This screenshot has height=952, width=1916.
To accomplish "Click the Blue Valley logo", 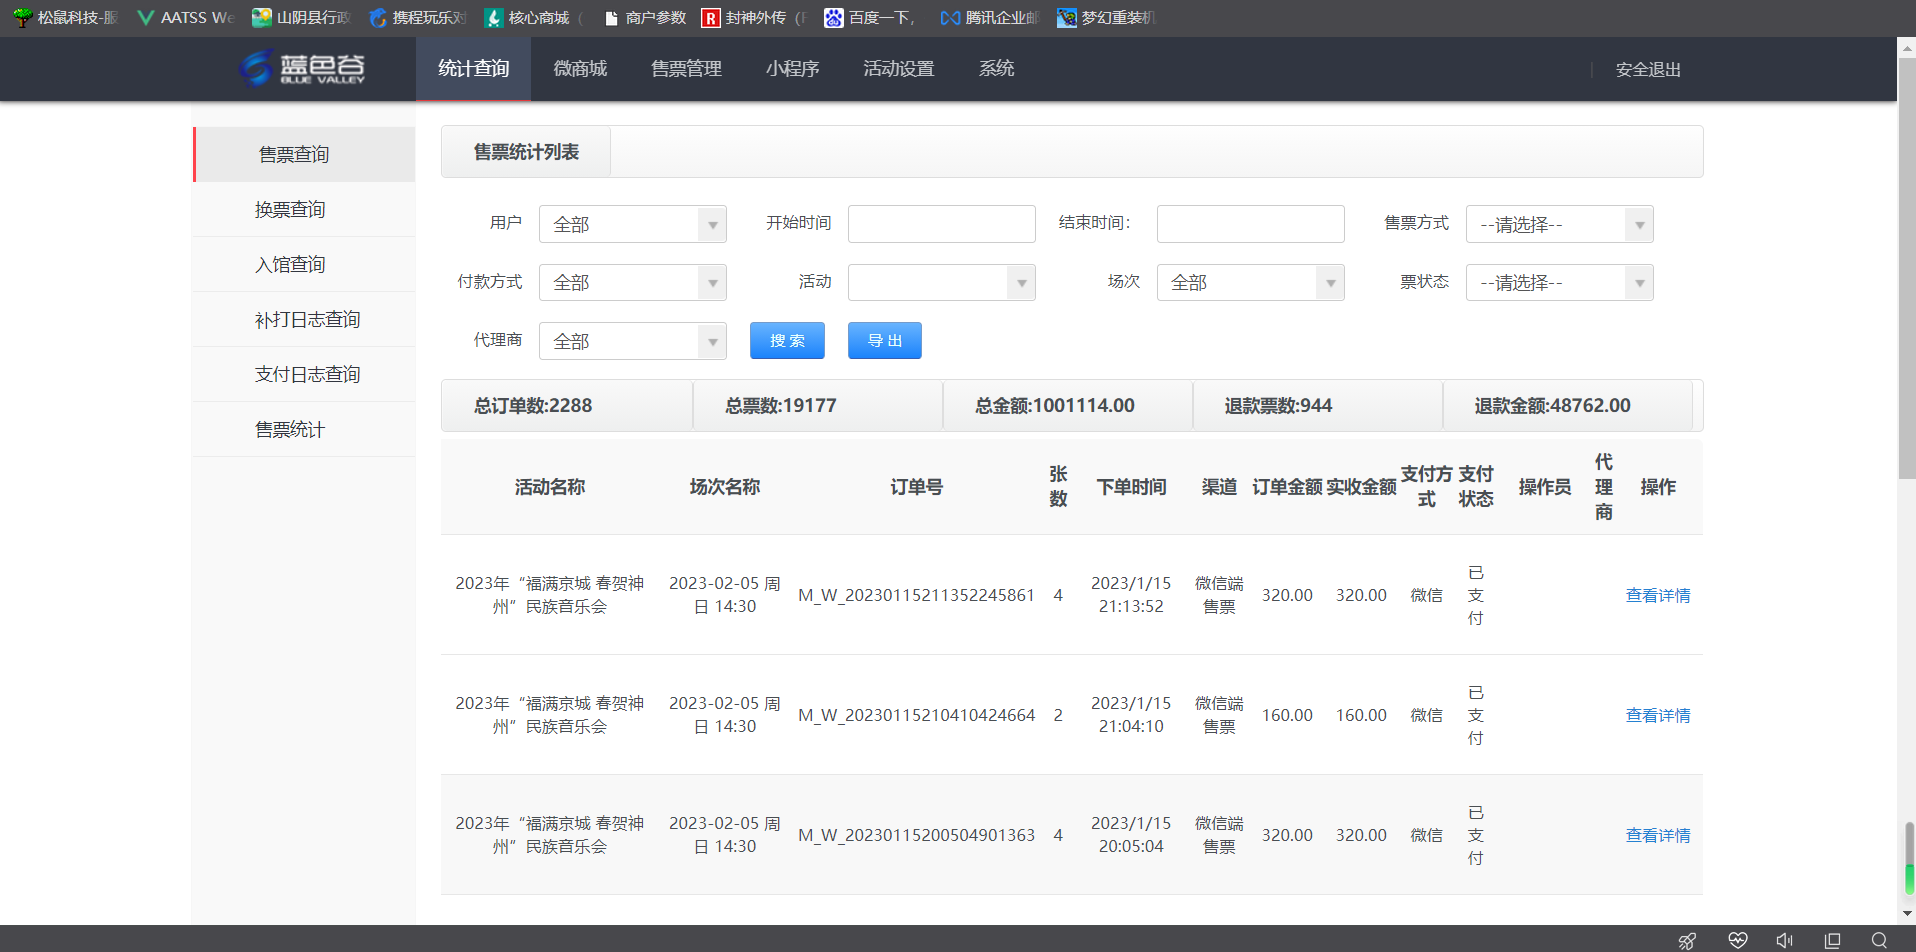I will [x=302, y=68].
